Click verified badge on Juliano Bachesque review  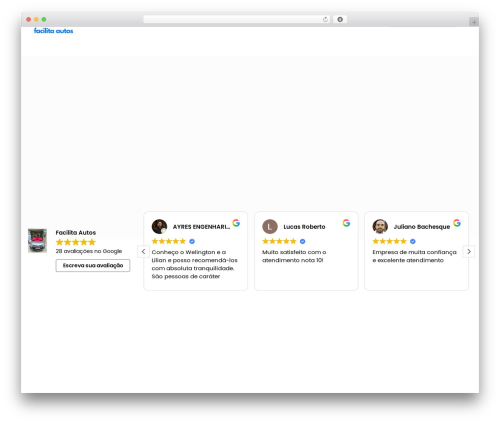click(413, 241)
